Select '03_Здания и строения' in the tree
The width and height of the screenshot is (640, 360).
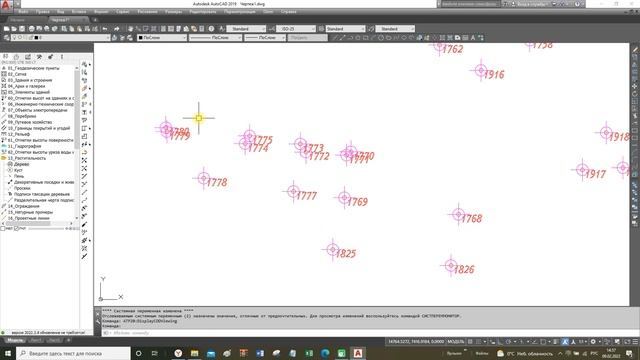(x=30, y=80)
